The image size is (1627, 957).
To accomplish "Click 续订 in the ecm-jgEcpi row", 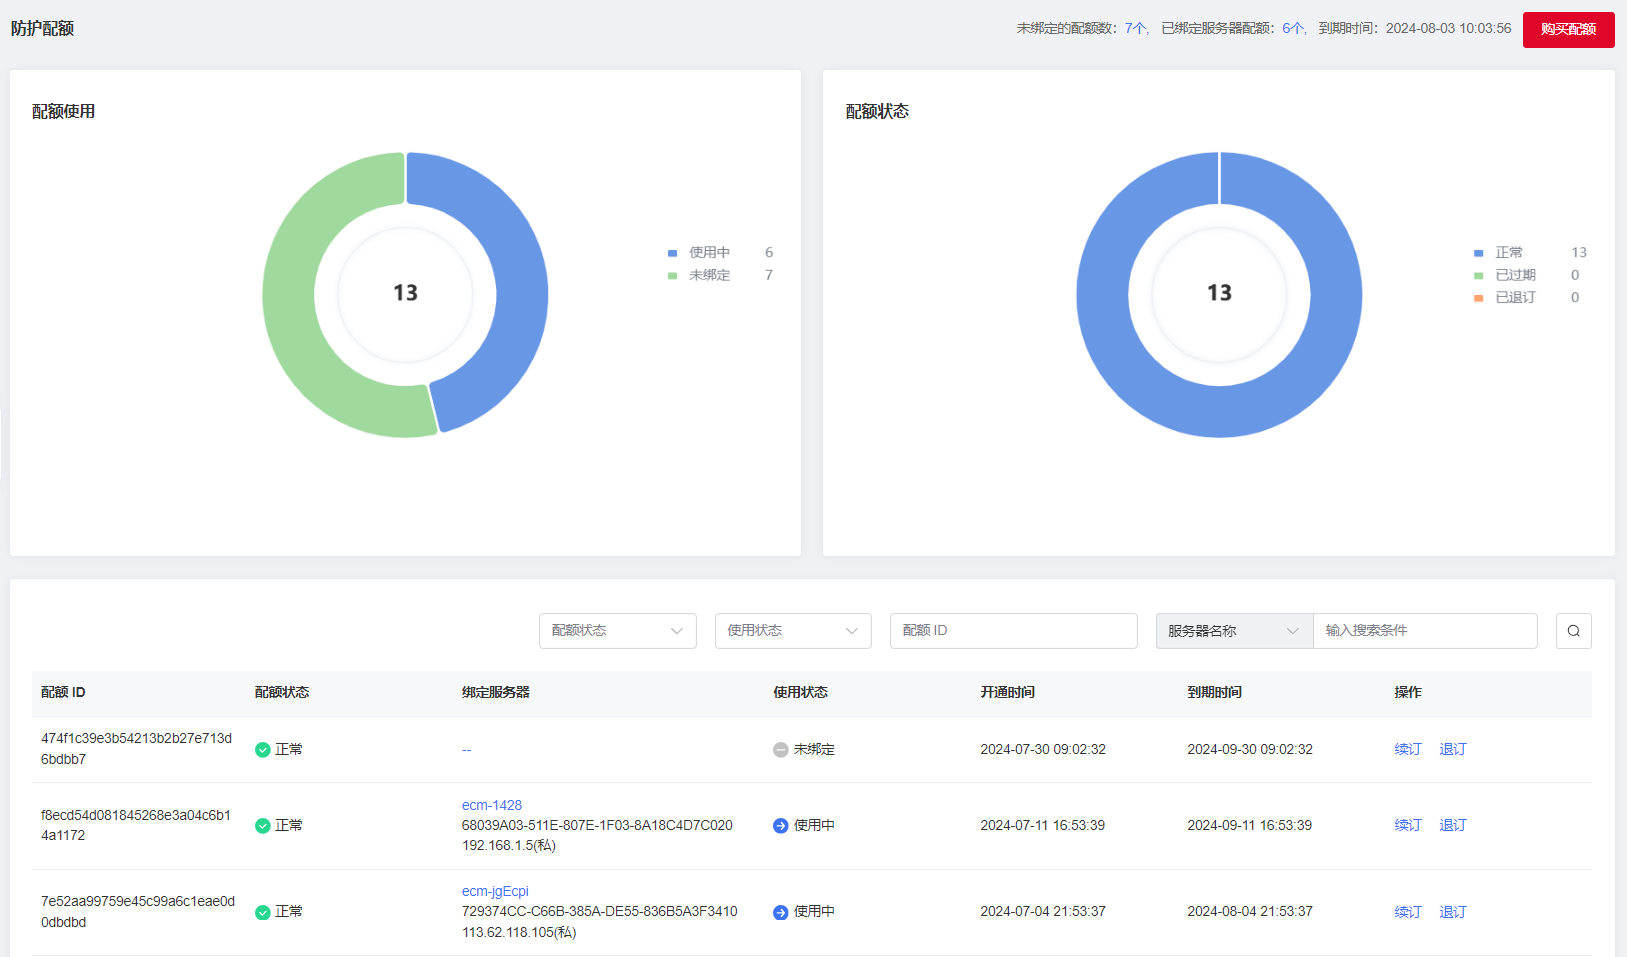I will (1408, 912).
